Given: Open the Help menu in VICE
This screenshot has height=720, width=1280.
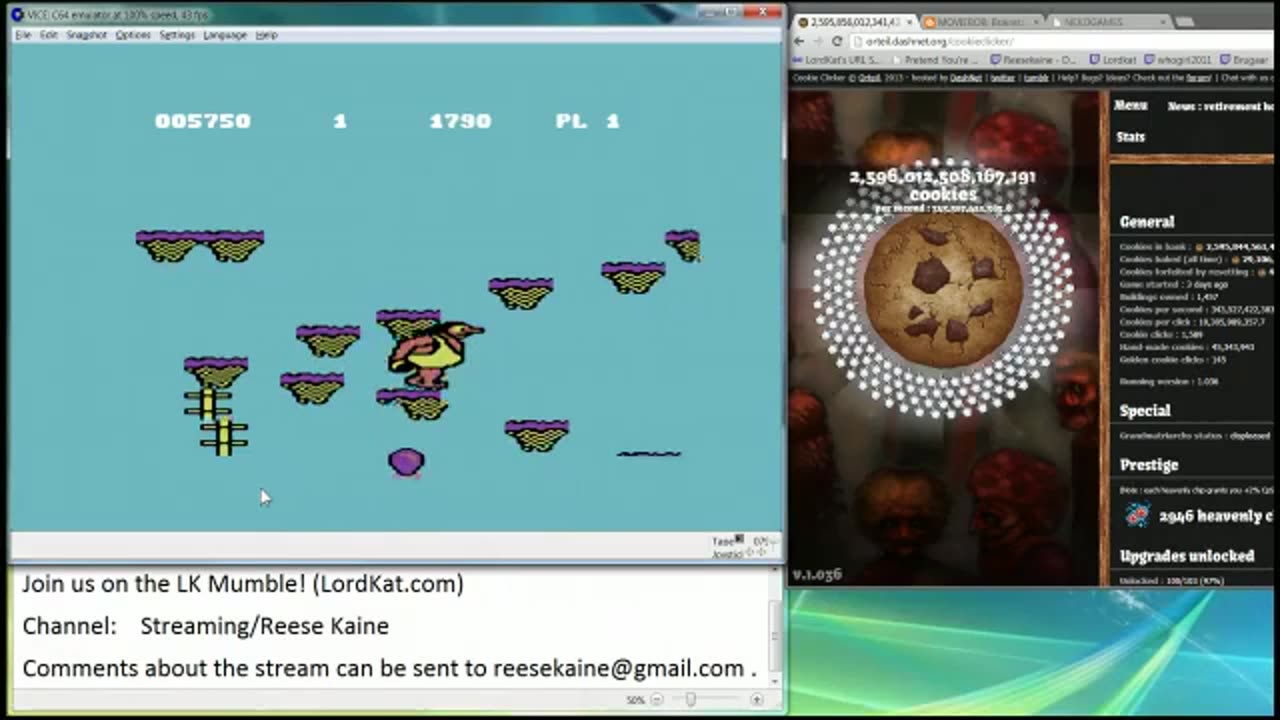Looking at the screenshot, I should [266, 35].
